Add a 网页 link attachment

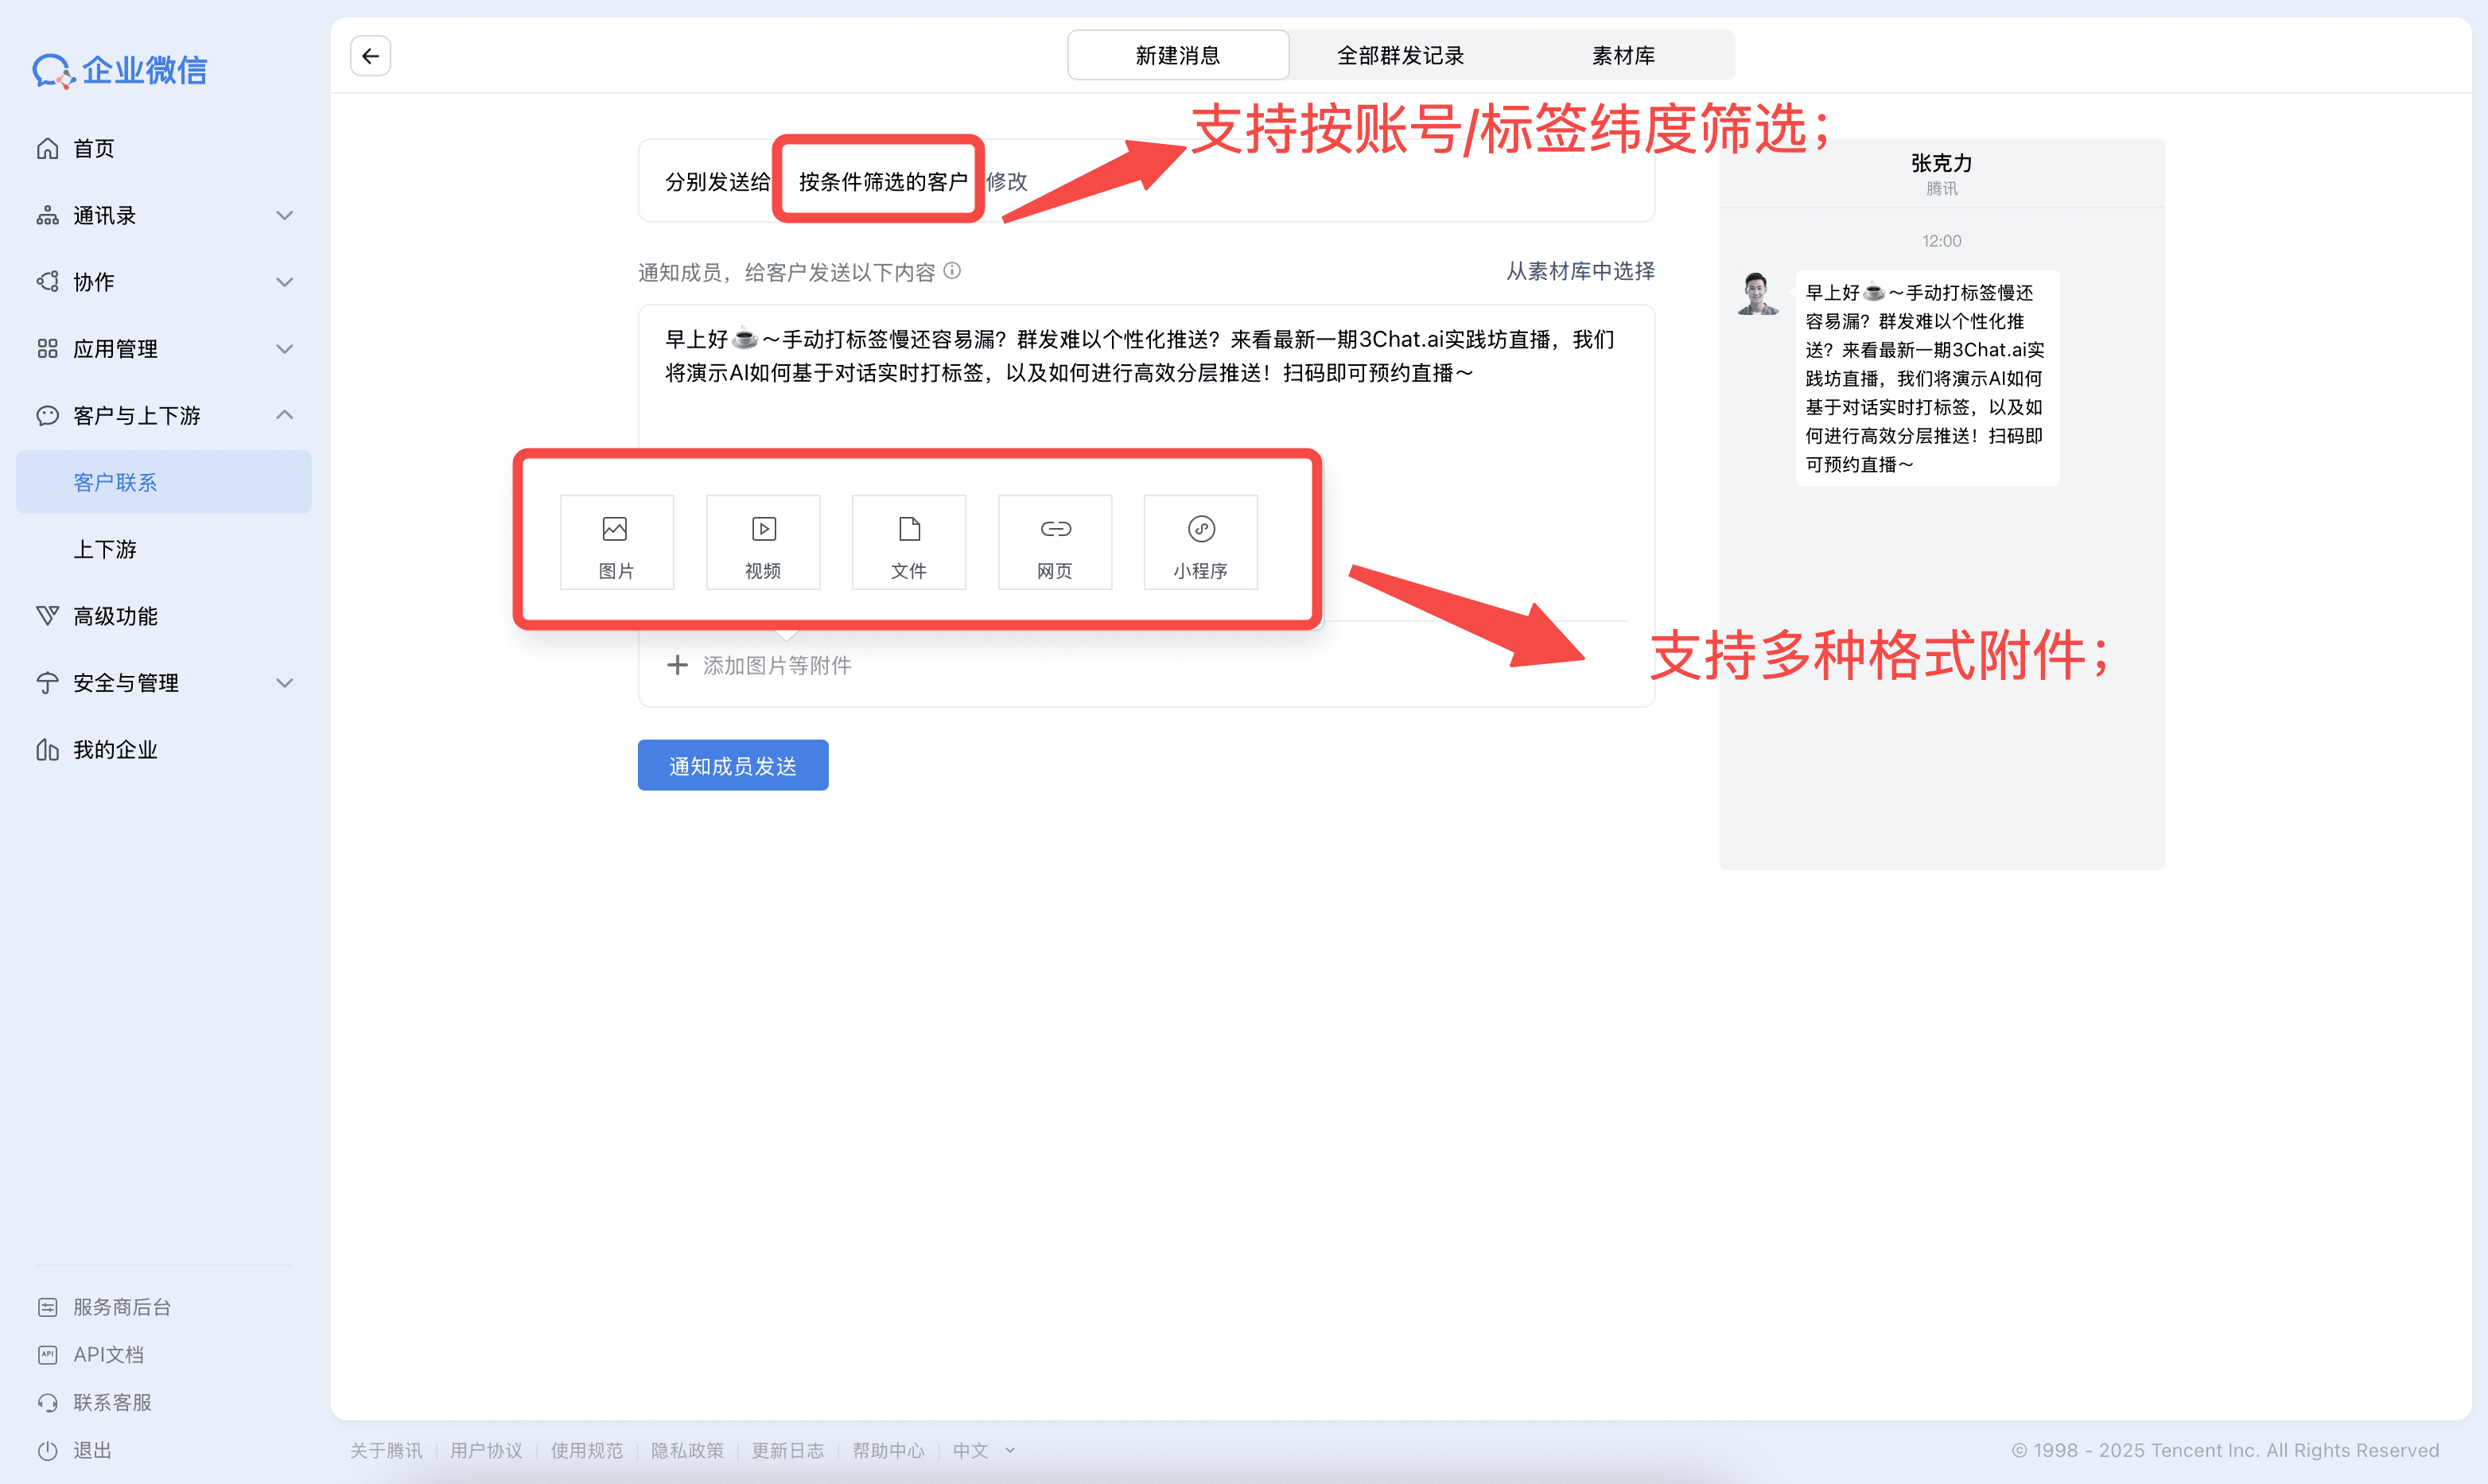pyautogui.click(x=1055, y=542)
